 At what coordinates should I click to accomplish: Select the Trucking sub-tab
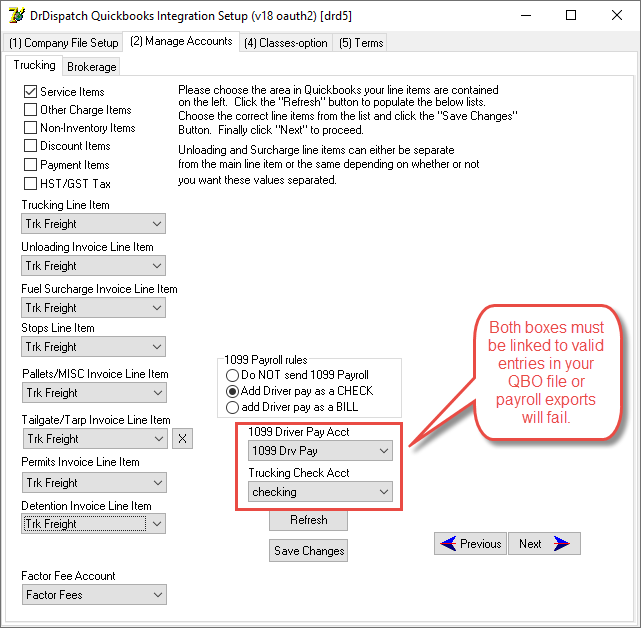pyautogui.click(x=34, y=65)
